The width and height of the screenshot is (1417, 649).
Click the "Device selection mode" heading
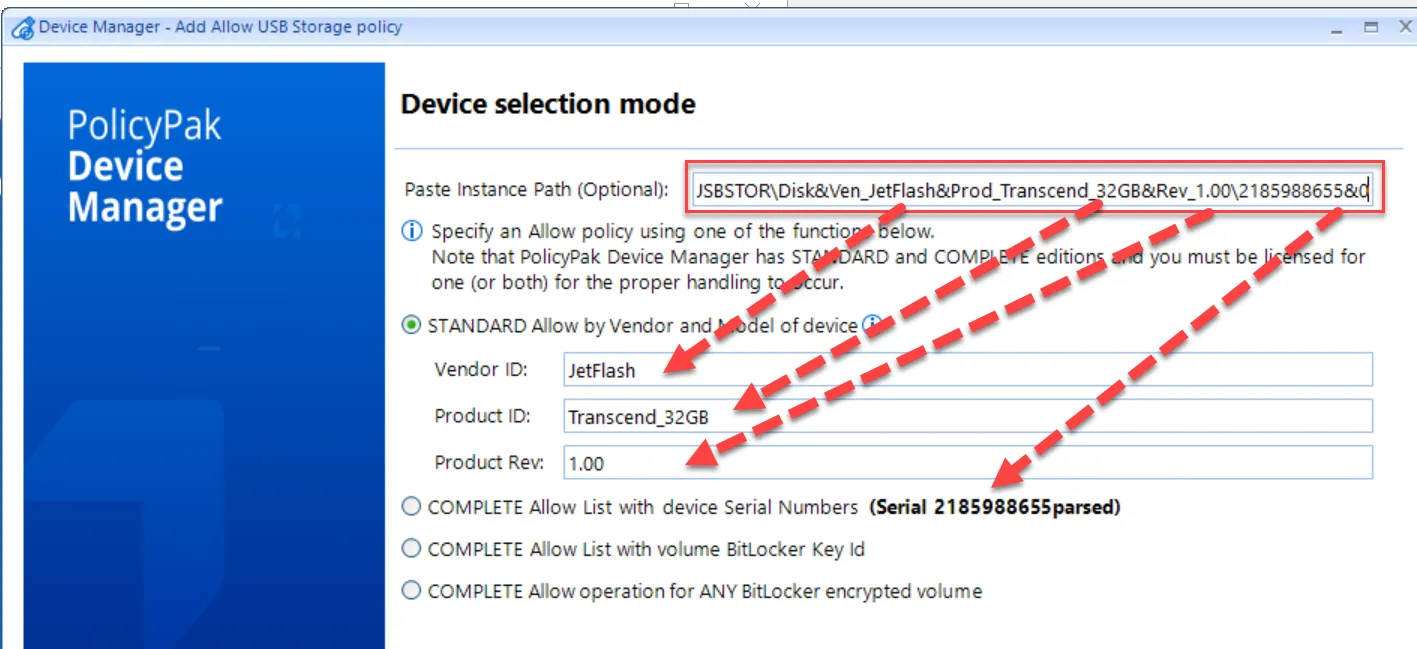pyautogui.click(x=548, y=104)
